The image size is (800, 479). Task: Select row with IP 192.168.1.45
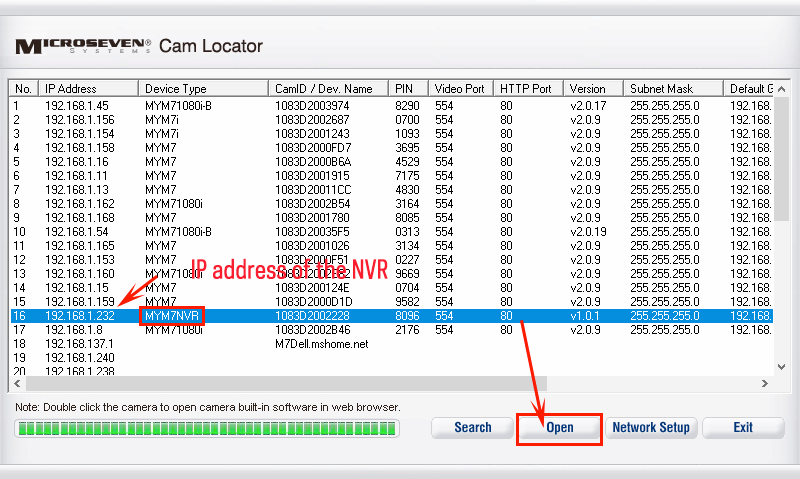[x=391, y=106]
